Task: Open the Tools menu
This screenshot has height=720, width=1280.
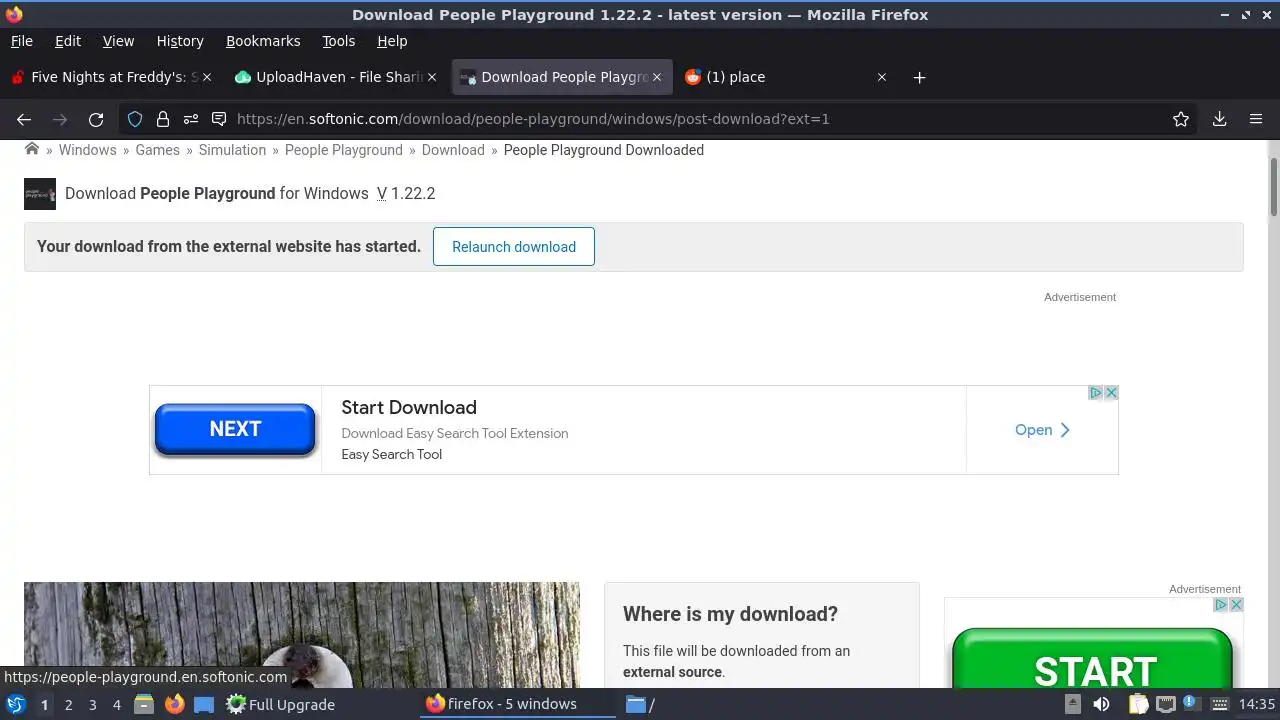Action: (338, 41)
